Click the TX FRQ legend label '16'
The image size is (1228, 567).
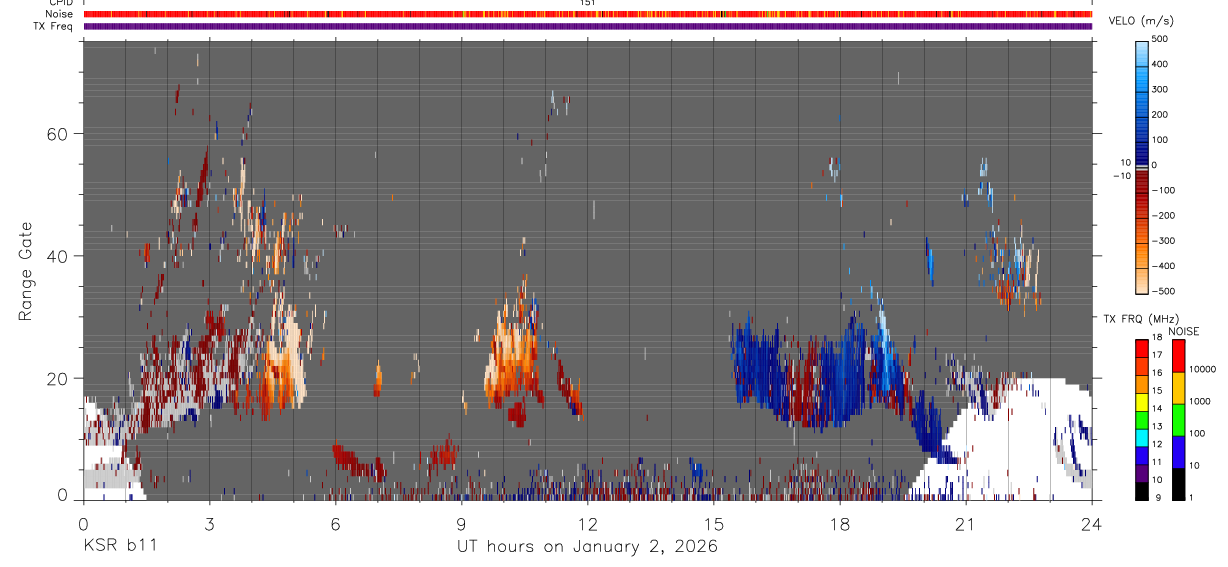pyautogui.click(x=1156, y=372)
